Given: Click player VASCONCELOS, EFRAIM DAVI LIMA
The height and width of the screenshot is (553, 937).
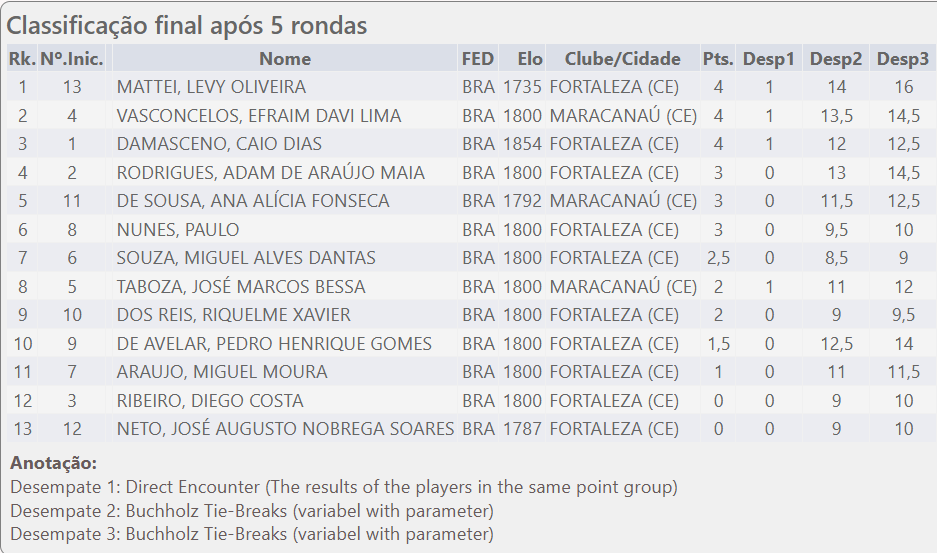Looking at the screenshot, I should coord(259,116).
